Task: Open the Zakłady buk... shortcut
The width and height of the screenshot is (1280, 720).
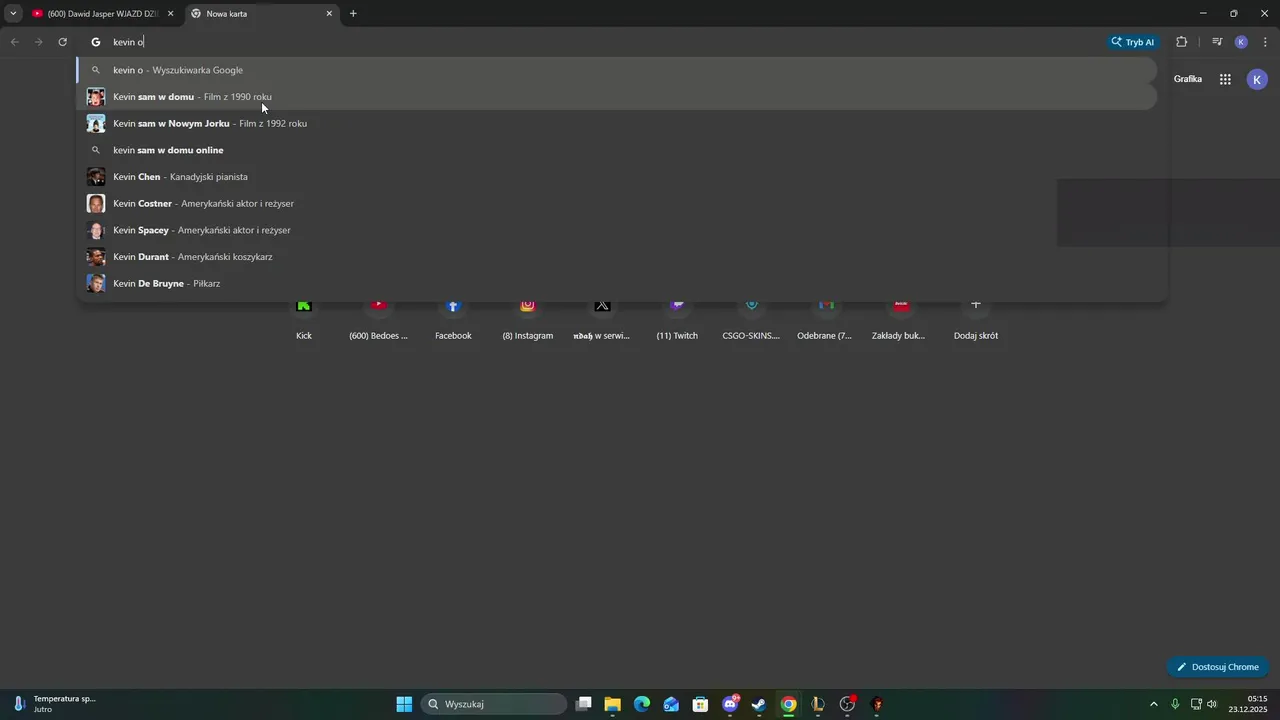Action: tap(899, 320)
